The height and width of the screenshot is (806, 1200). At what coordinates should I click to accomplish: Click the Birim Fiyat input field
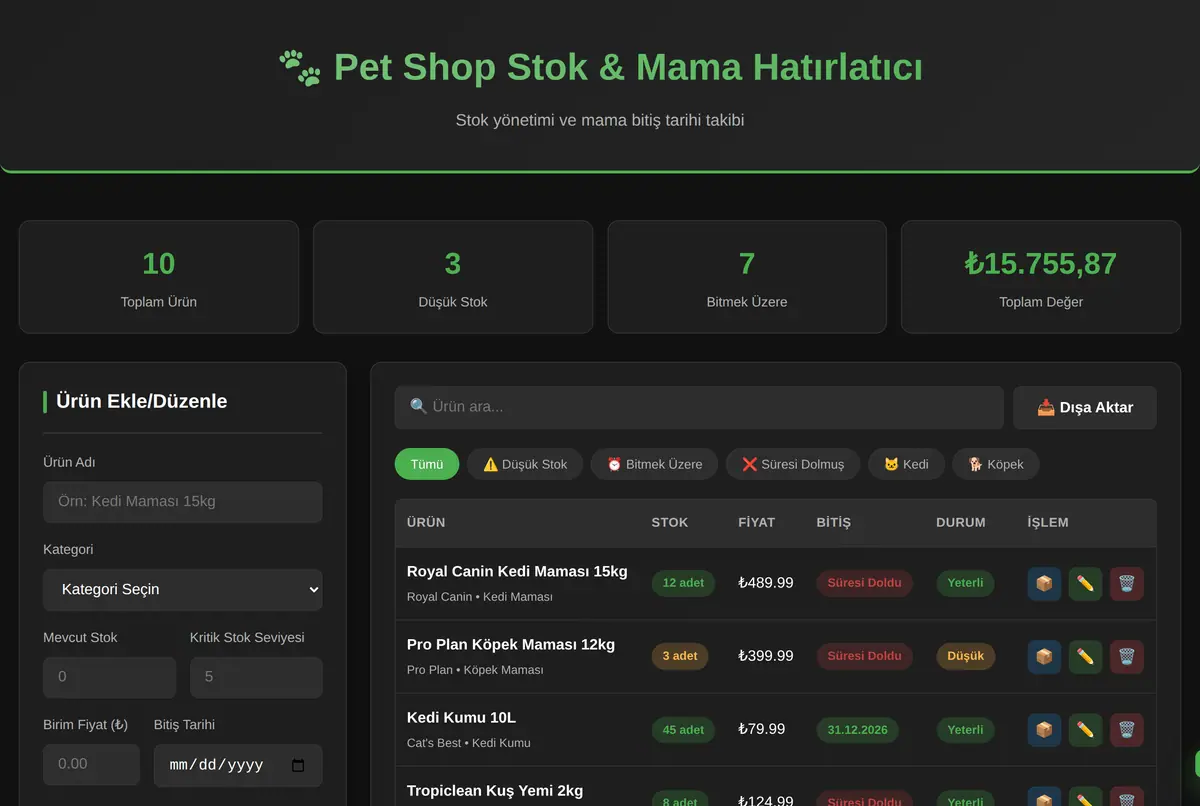(91, 764)
